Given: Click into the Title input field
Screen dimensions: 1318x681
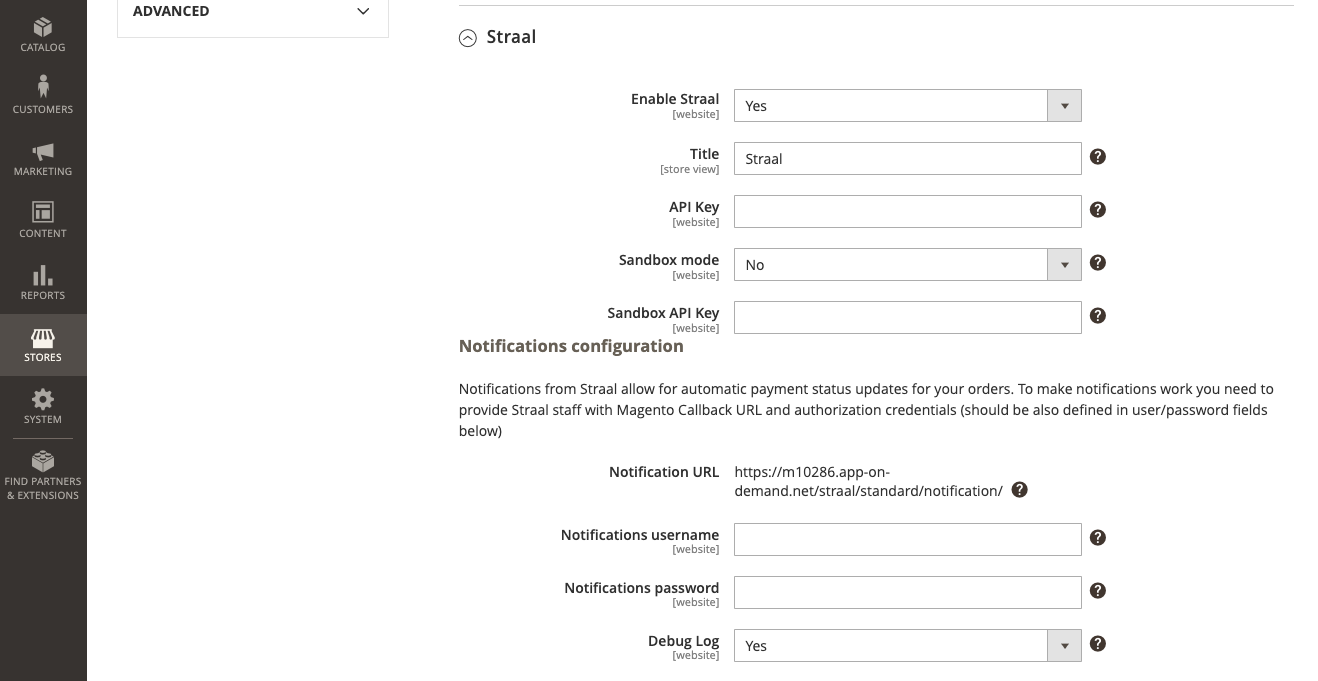Looking at the screenshot, I should click(x=907, y=159).
